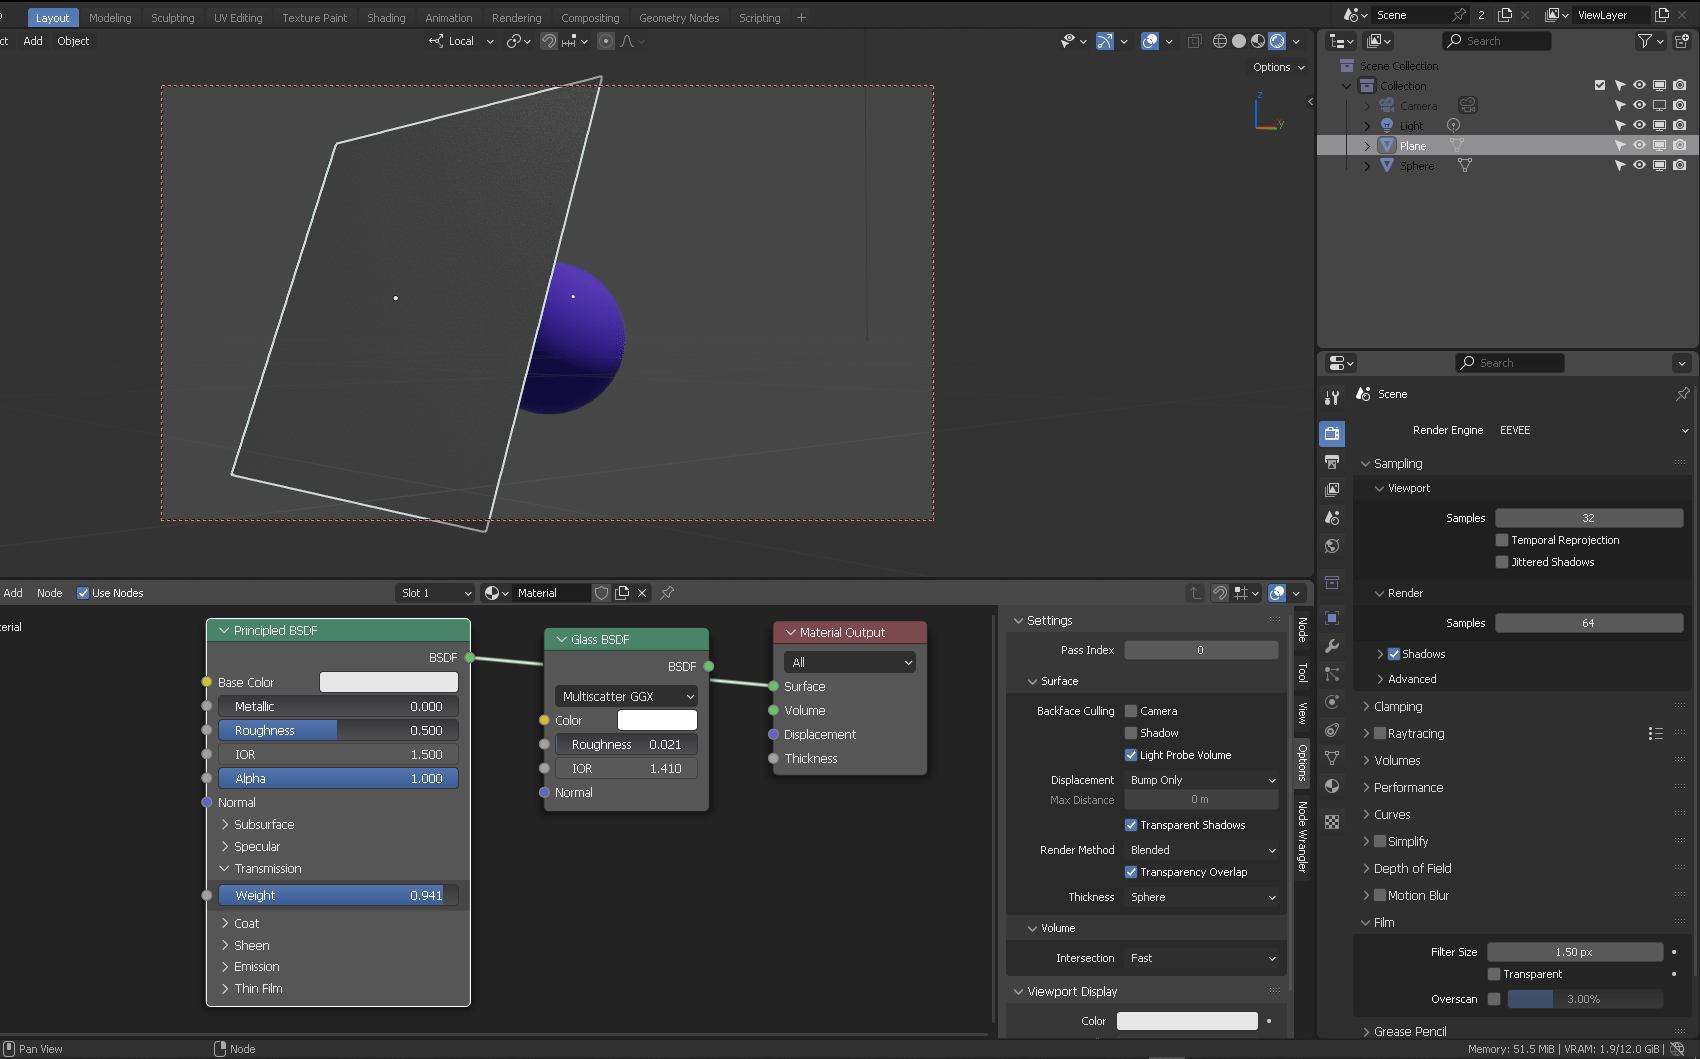Enable Jittered Shadows checkbox
1700x1059 pixels.
click(1501, 562)
